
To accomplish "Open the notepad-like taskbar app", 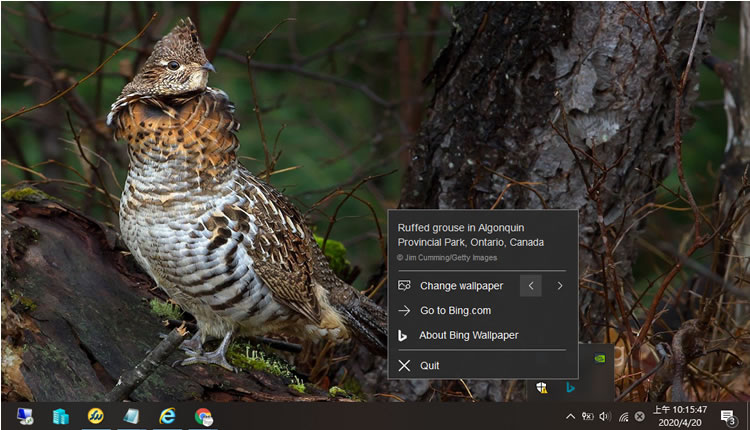I will 131,417.
